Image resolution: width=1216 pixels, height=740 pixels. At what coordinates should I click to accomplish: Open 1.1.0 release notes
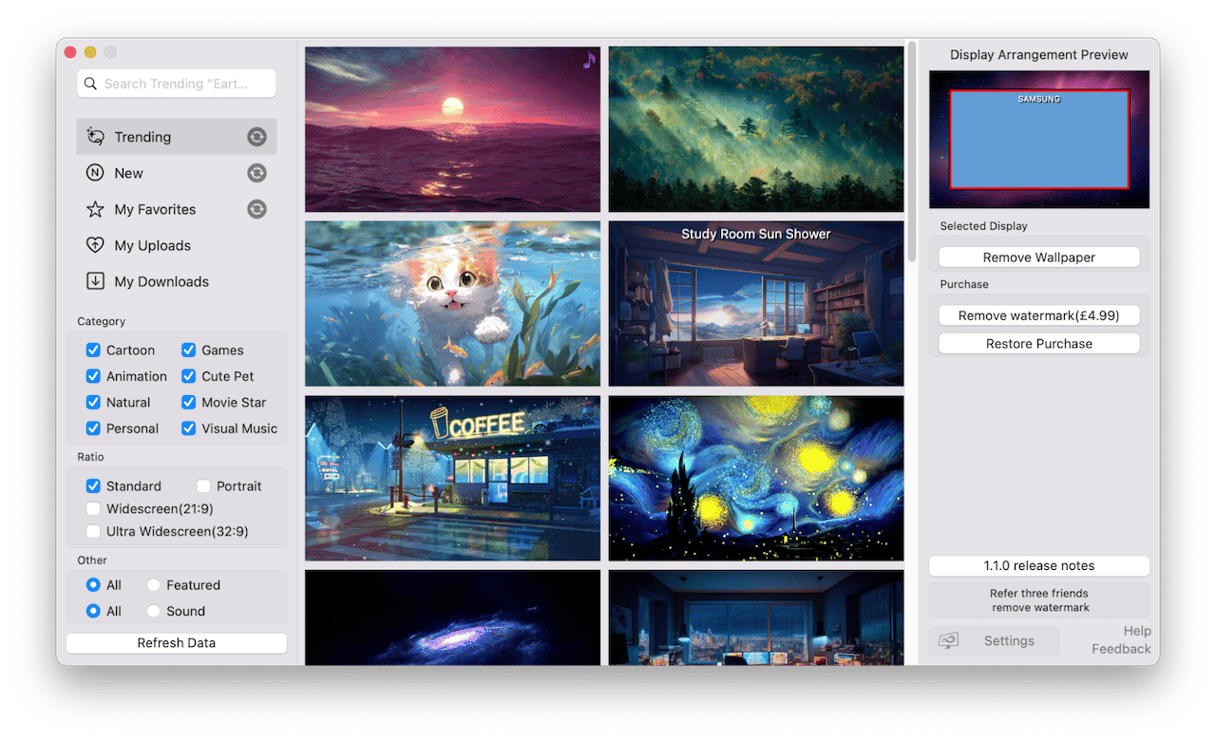click(x=1039, y=566)
